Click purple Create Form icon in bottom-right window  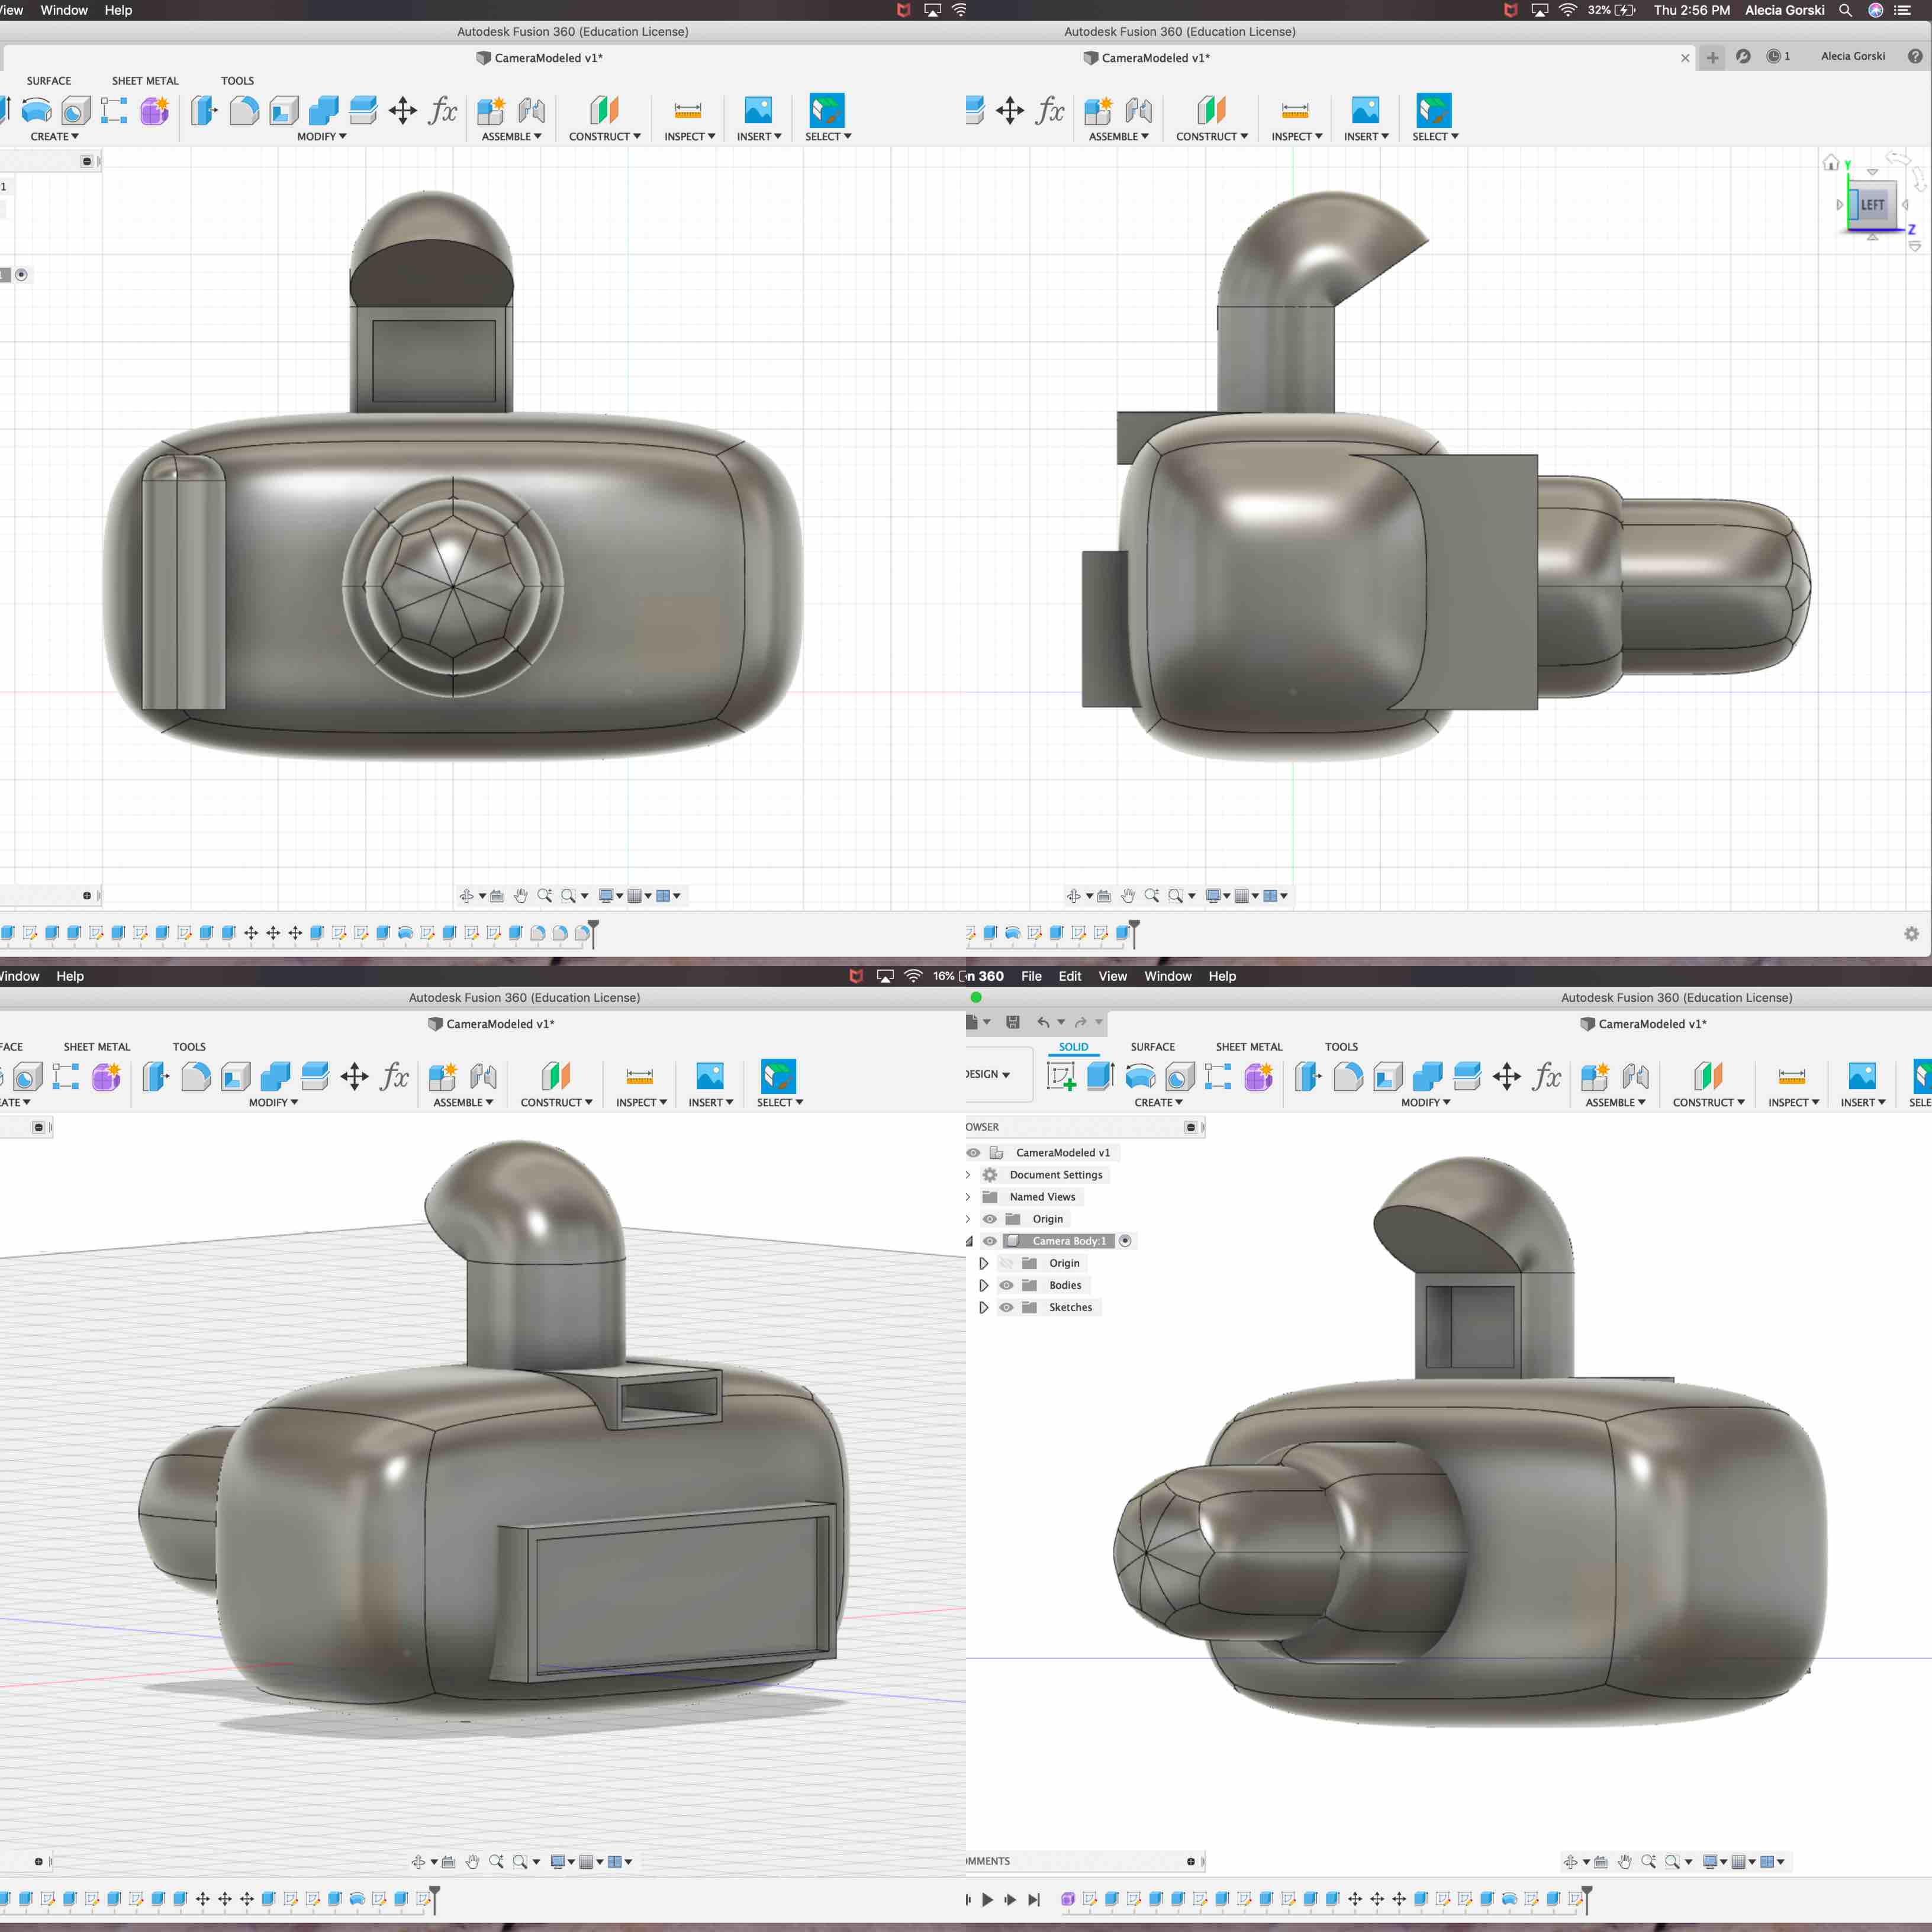coord(1258,1076)
